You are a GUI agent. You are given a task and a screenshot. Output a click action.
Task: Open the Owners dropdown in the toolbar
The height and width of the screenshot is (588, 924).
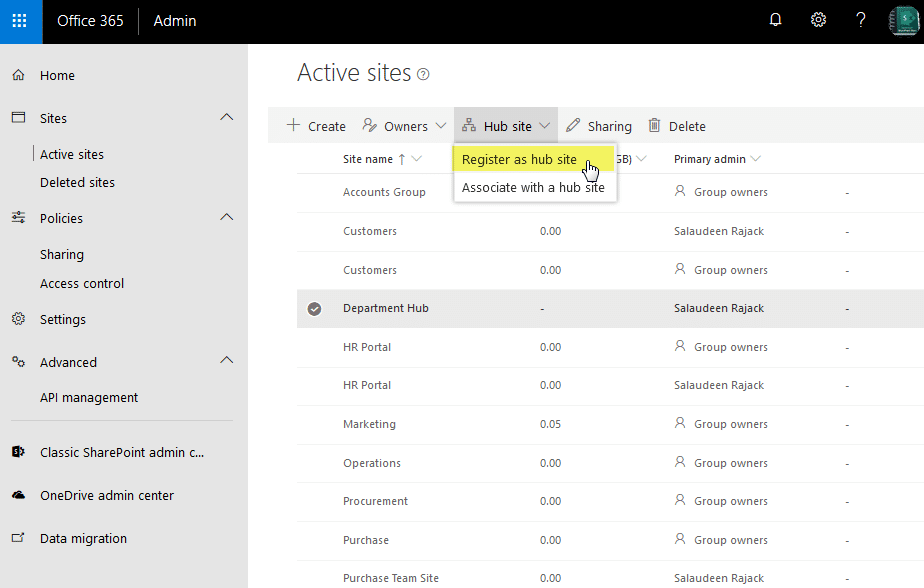(x=404, y=125)
